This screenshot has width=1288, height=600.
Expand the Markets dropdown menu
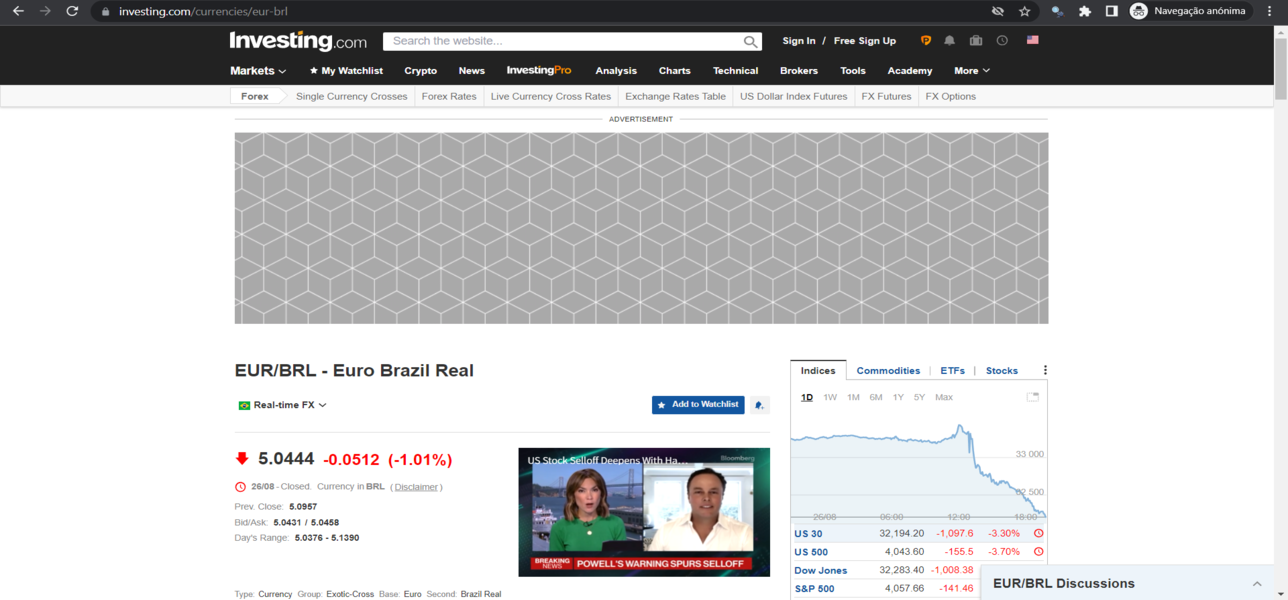click(258, 71)
